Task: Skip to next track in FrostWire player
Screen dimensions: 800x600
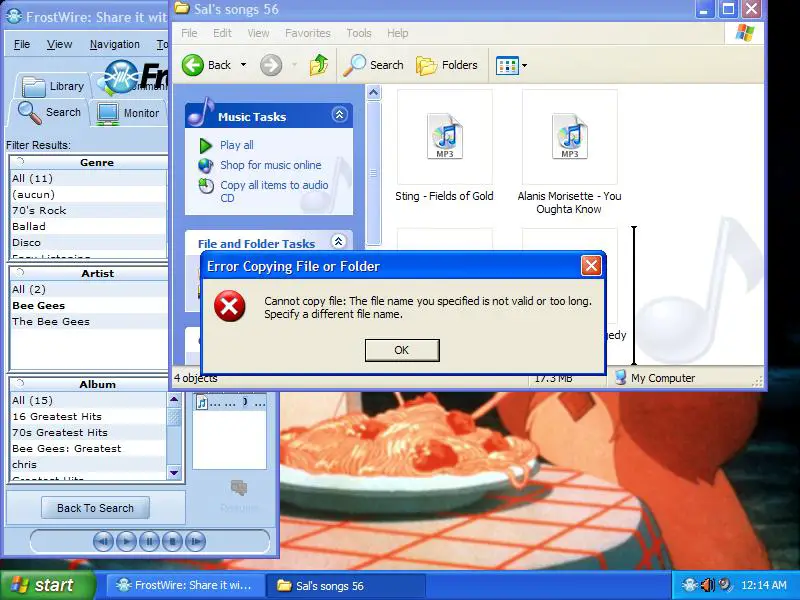Action: (196, 541)
